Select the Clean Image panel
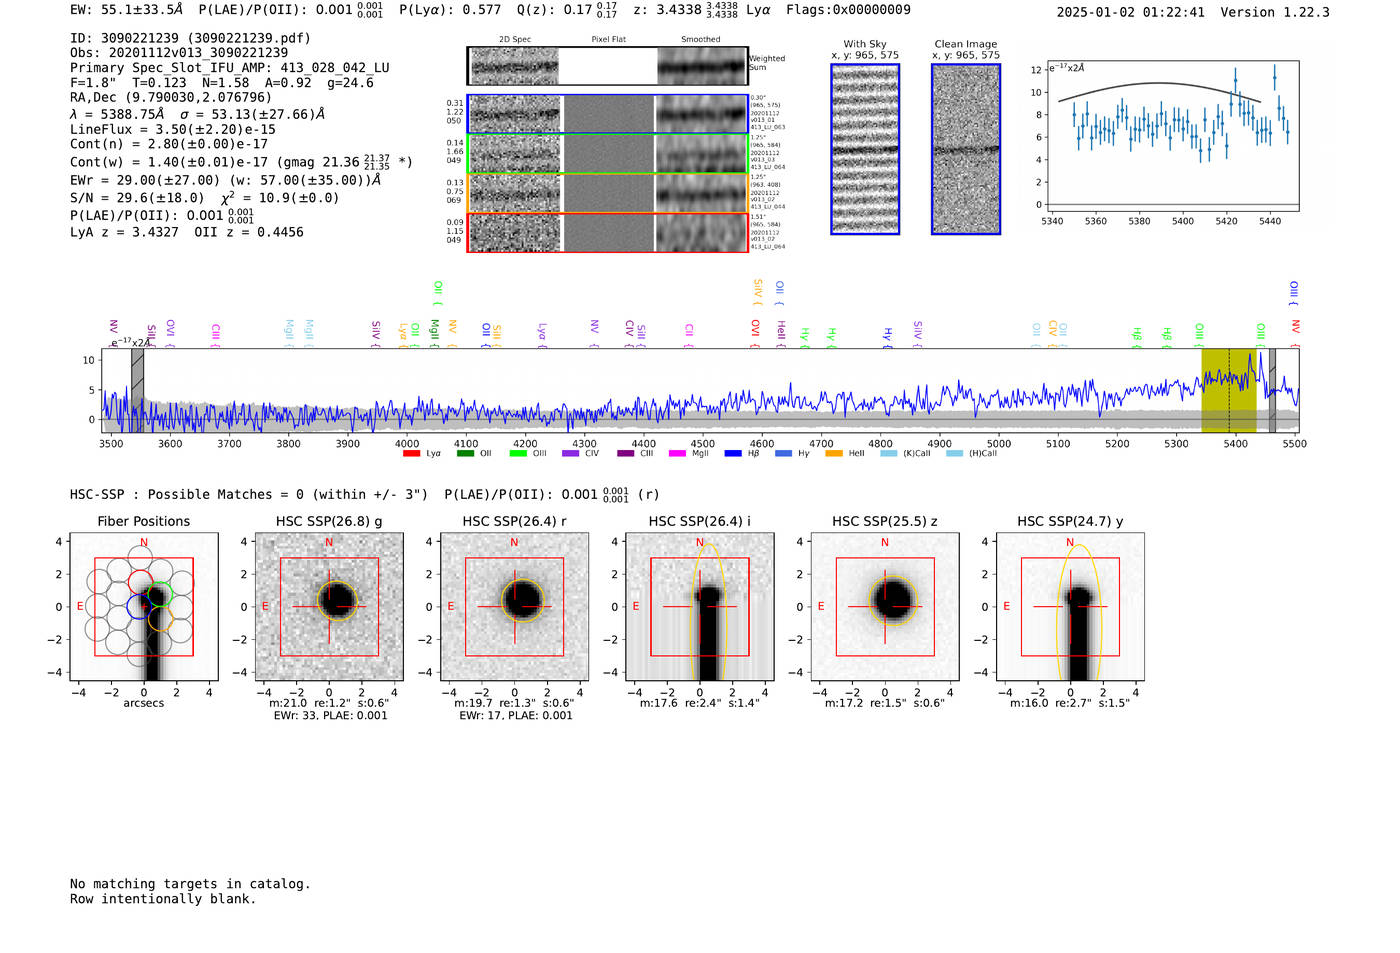This screenshot has width=1400, height=953. [966, 149]
